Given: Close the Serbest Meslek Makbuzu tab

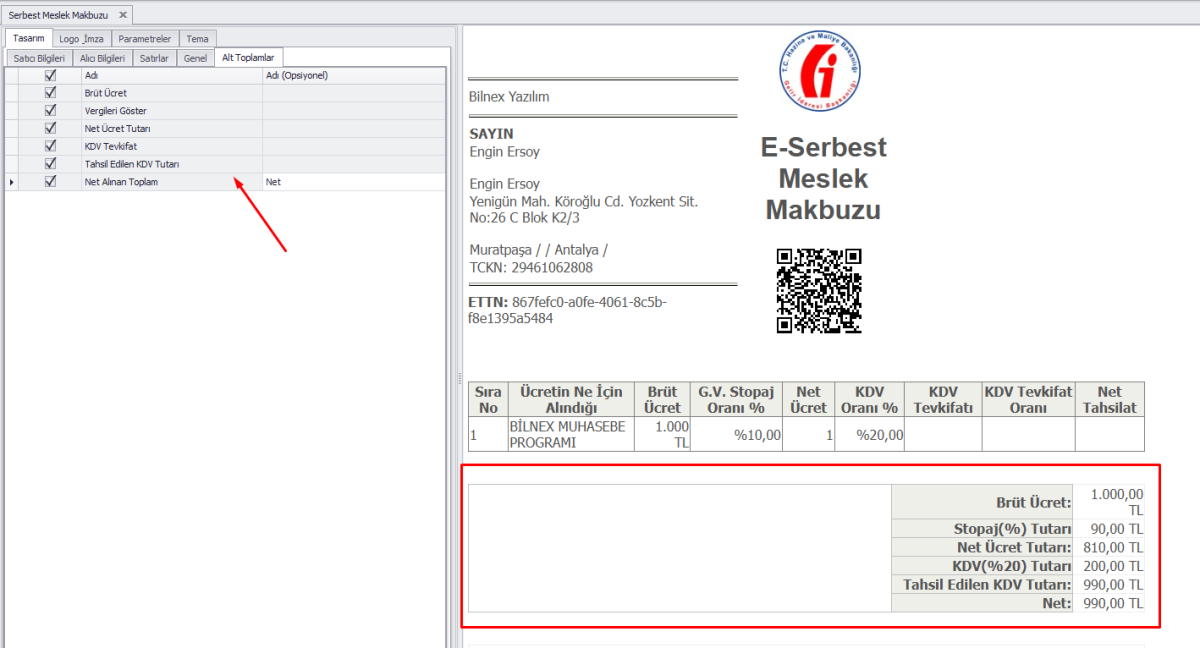Looking at the screenshot, I should (123, 15).
